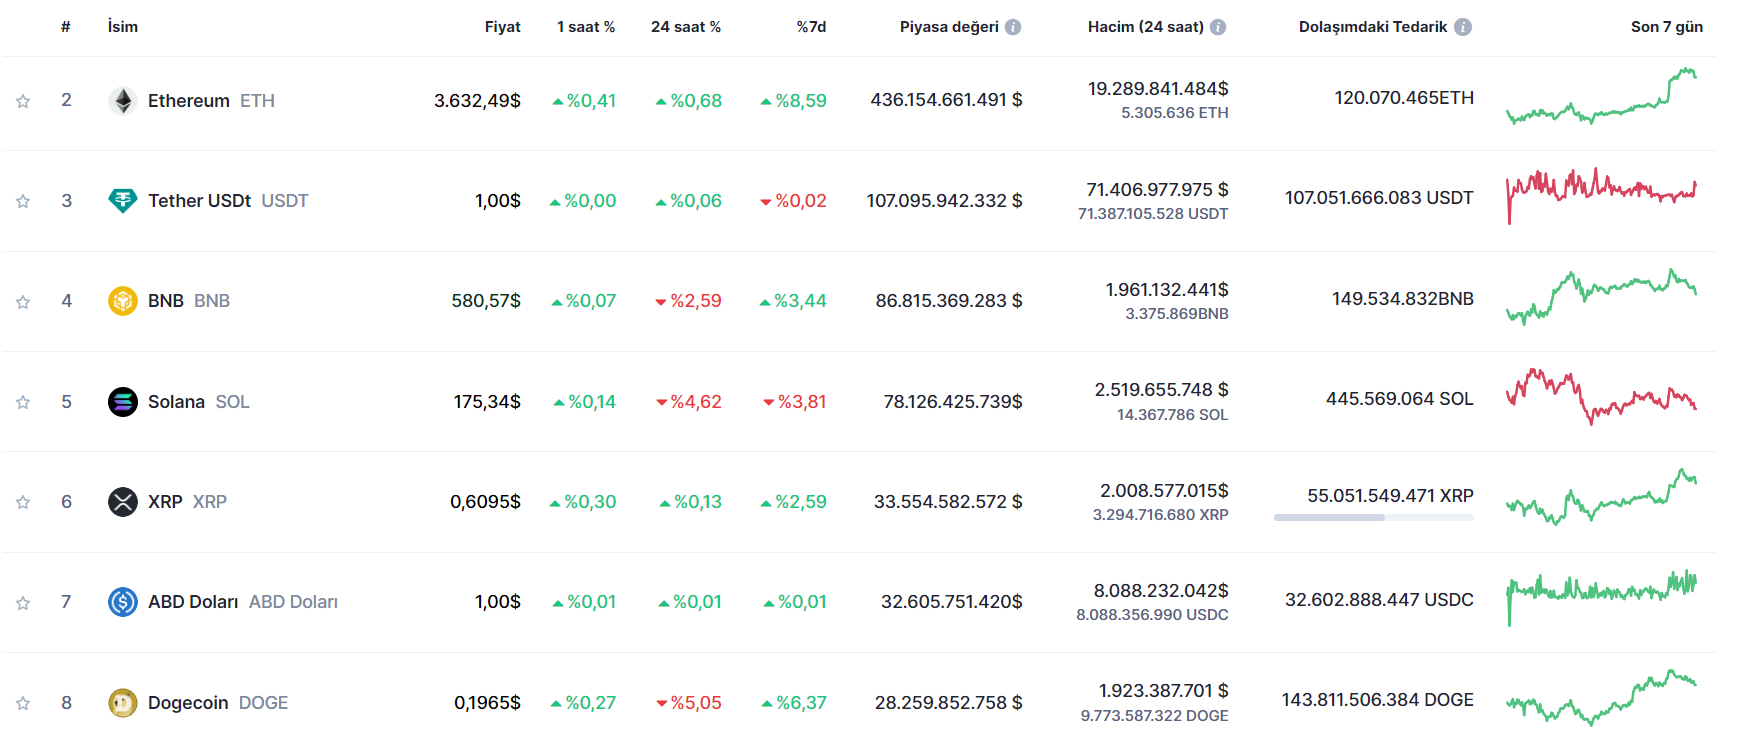Open Ethereum's 19.289.841.484$ volume link
This screenshot has height=745, width=1755.
tap(1158, 89)
